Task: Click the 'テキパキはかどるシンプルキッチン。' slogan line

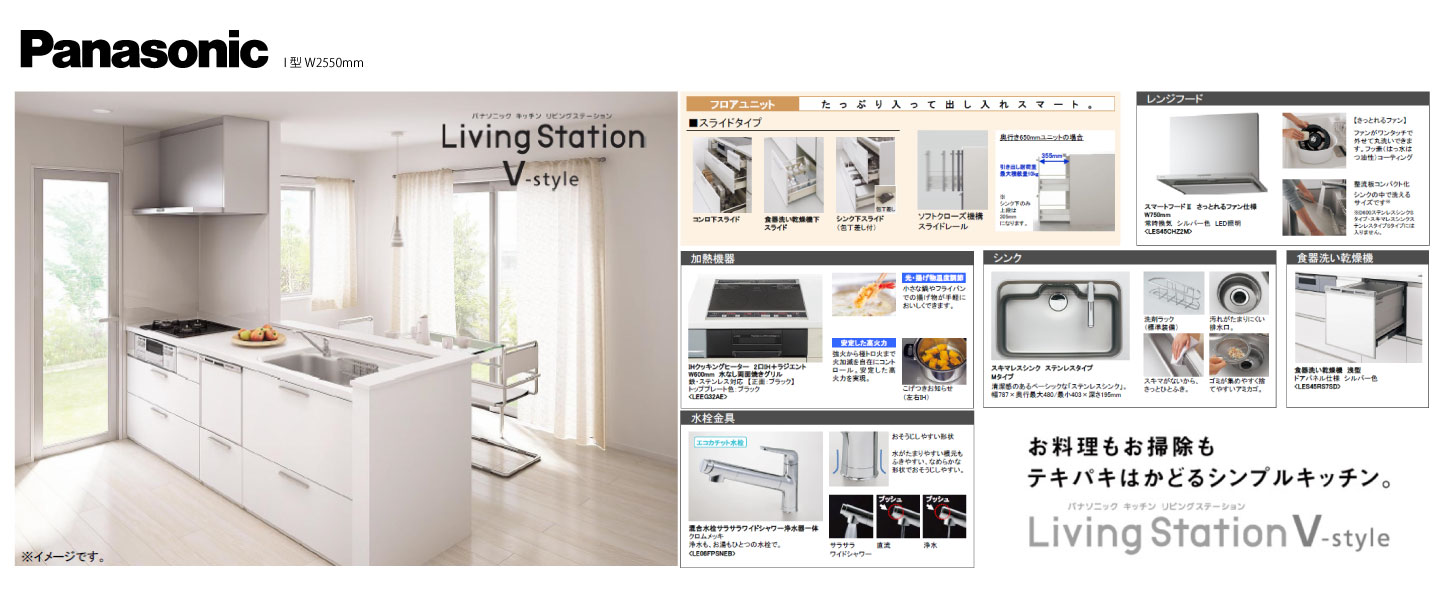Action: tap(1211, 479)
